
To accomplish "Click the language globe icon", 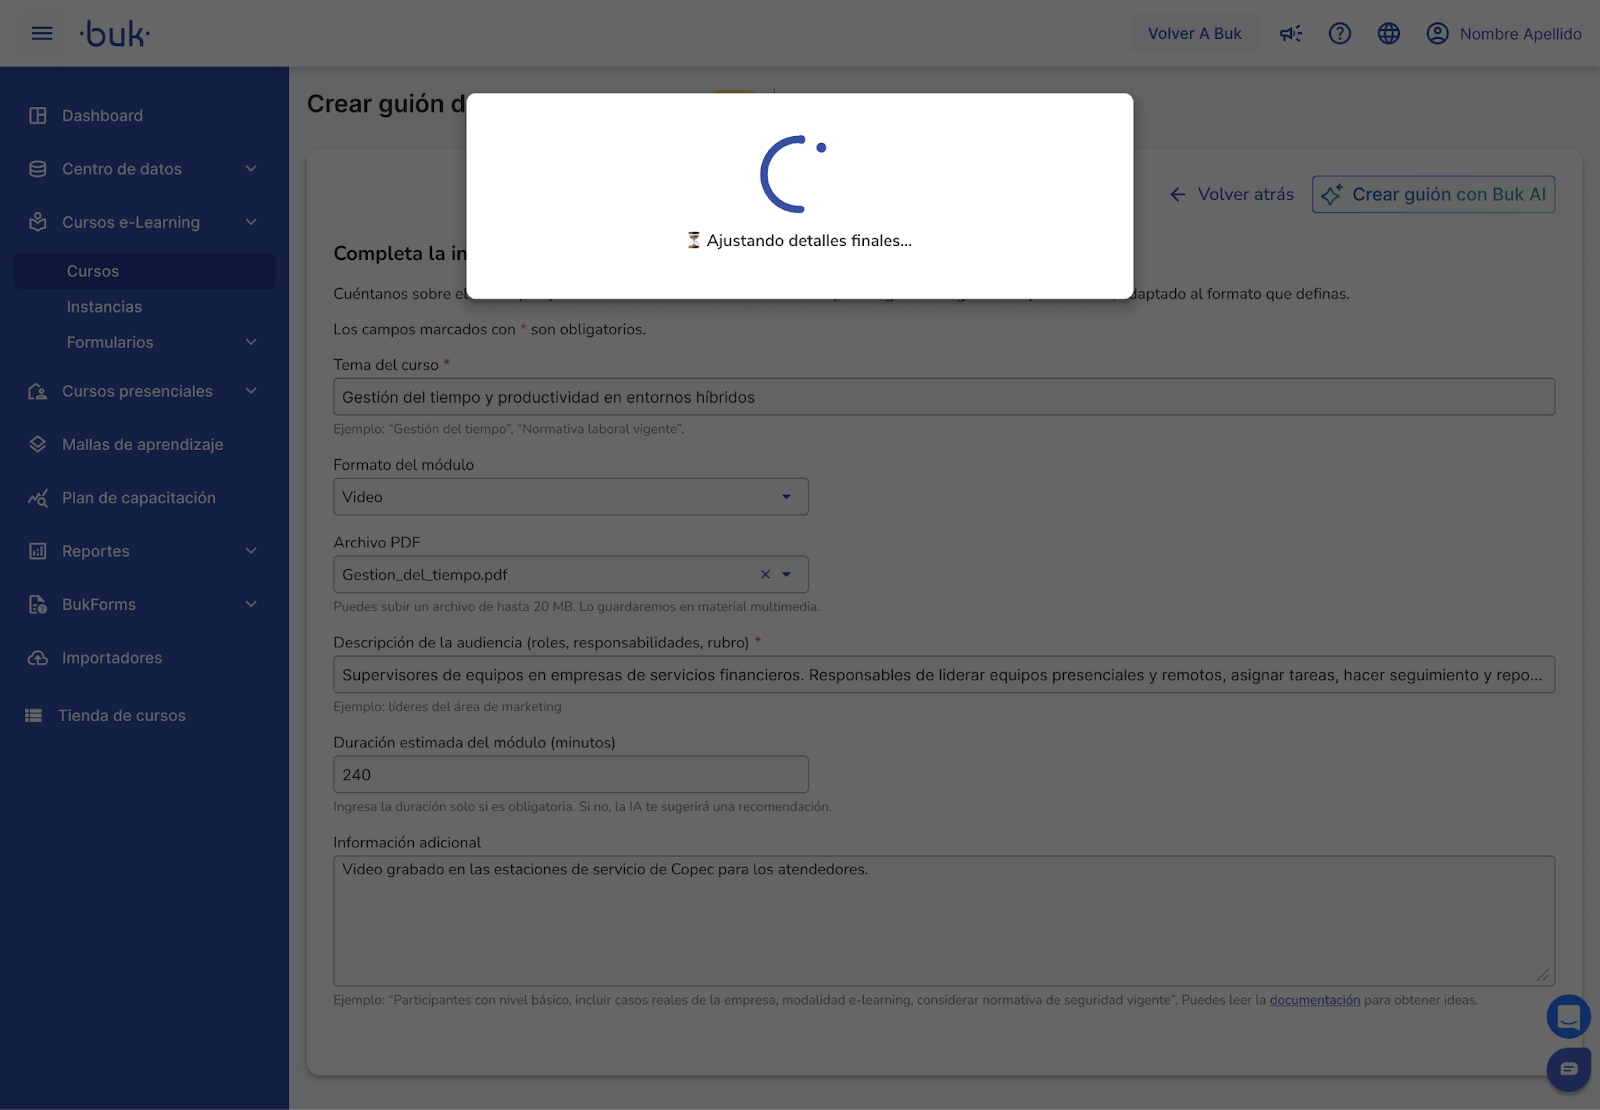I will pos(1389,34).
